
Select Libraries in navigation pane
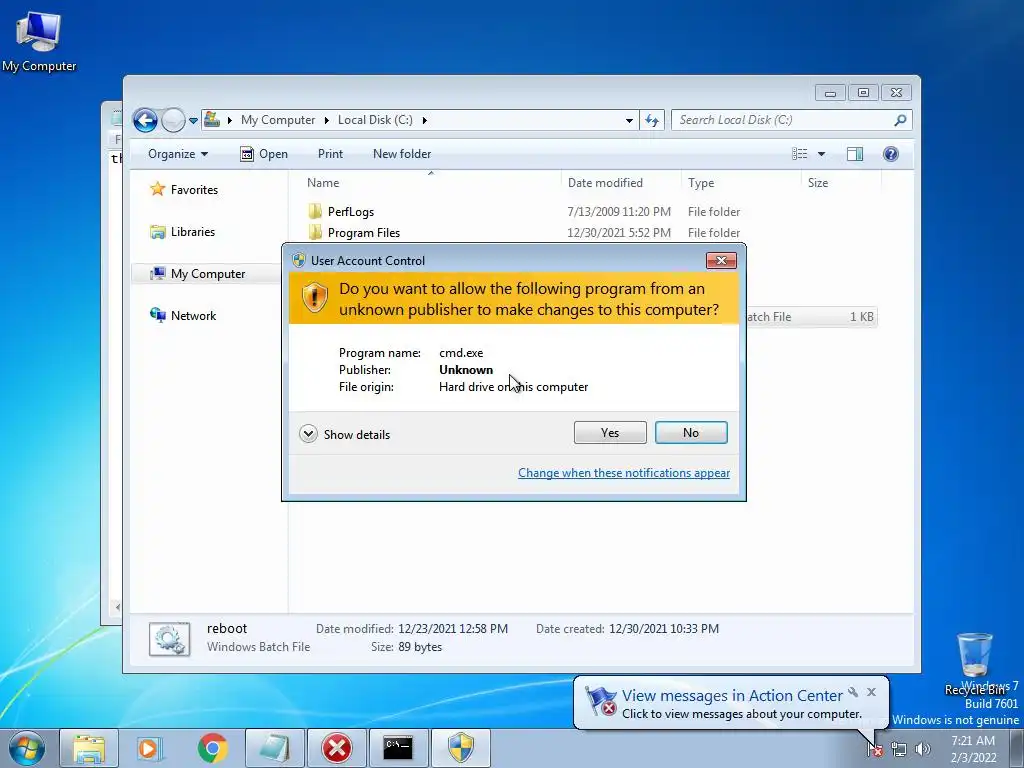coord(193,232)
